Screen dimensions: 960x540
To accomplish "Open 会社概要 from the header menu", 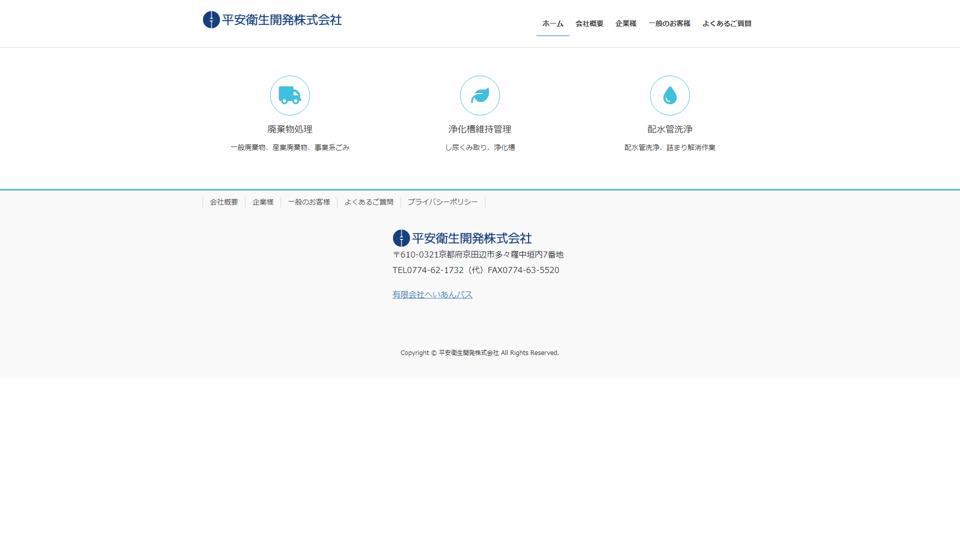I will point(589,24).
